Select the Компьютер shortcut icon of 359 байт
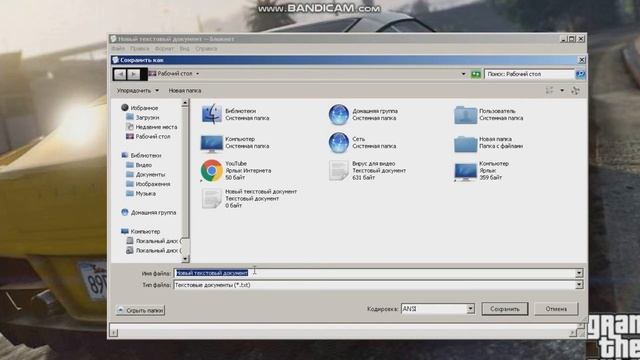 (x=465, y=171)
